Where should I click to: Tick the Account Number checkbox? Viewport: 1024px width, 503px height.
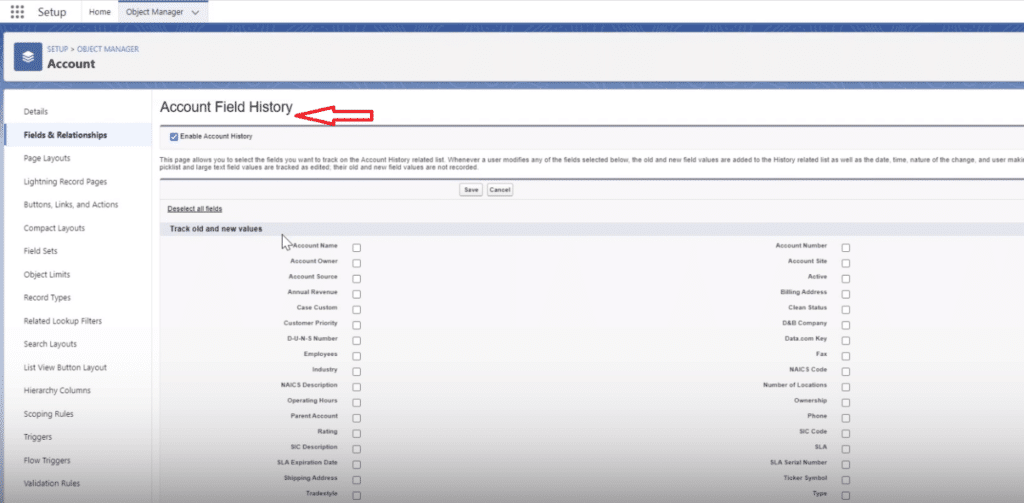click(845, 248)
